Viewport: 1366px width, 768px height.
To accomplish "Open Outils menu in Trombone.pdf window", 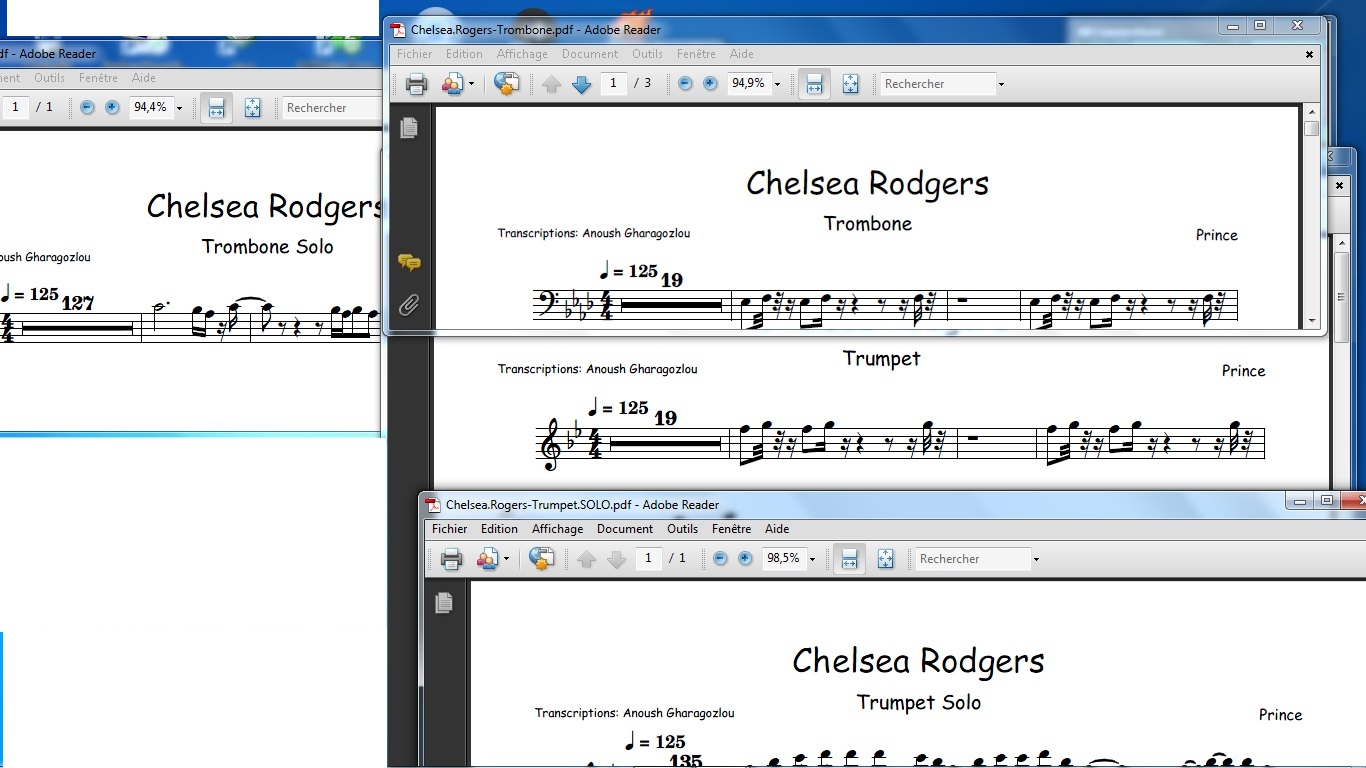I will (647, 54).
